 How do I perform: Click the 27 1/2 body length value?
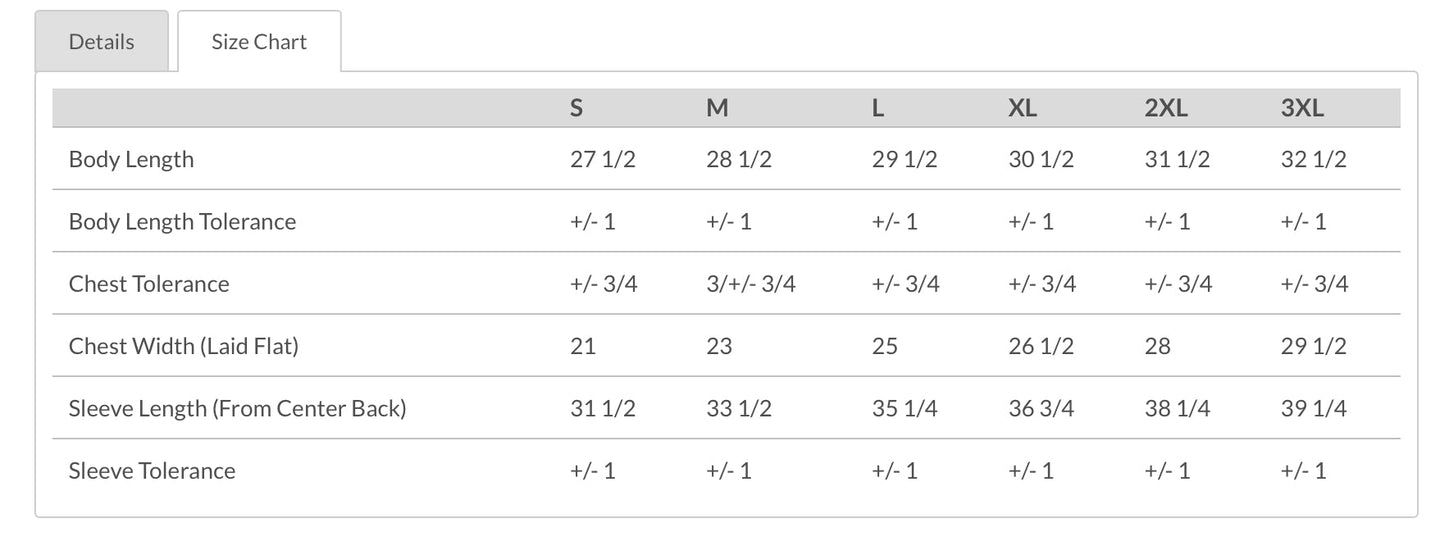point(602,160)
